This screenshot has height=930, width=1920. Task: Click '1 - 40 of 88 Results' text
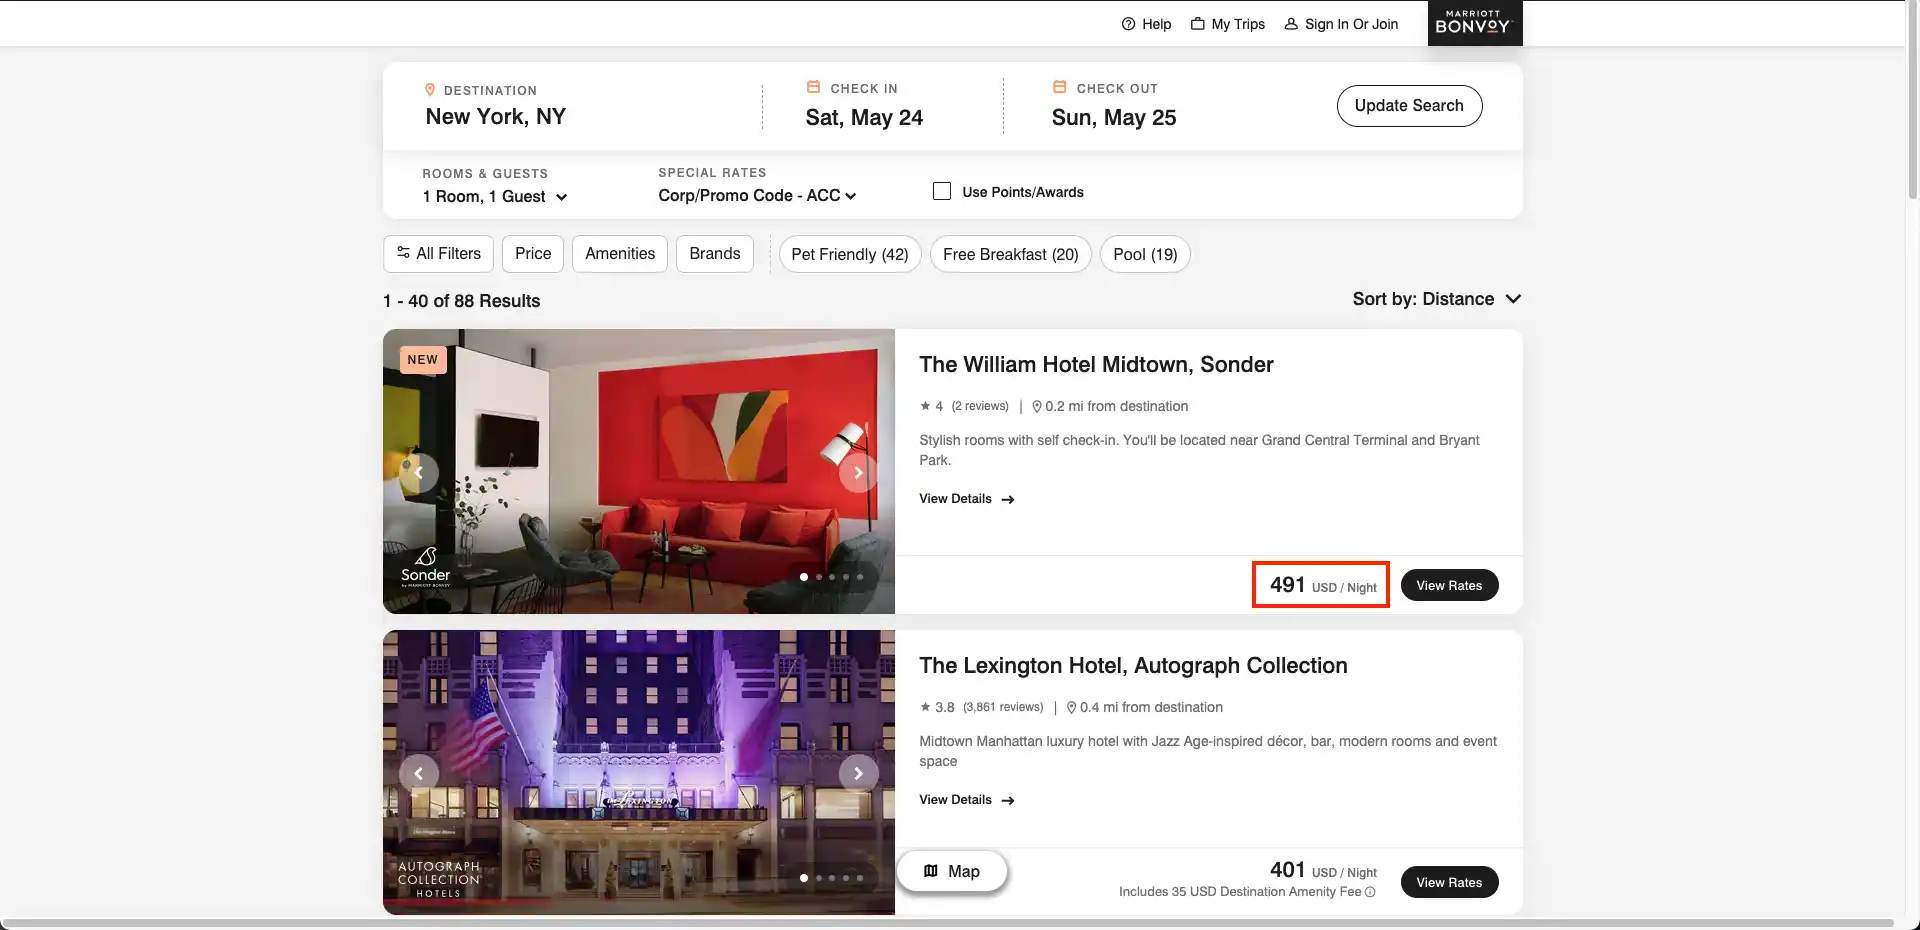(461, 301)
